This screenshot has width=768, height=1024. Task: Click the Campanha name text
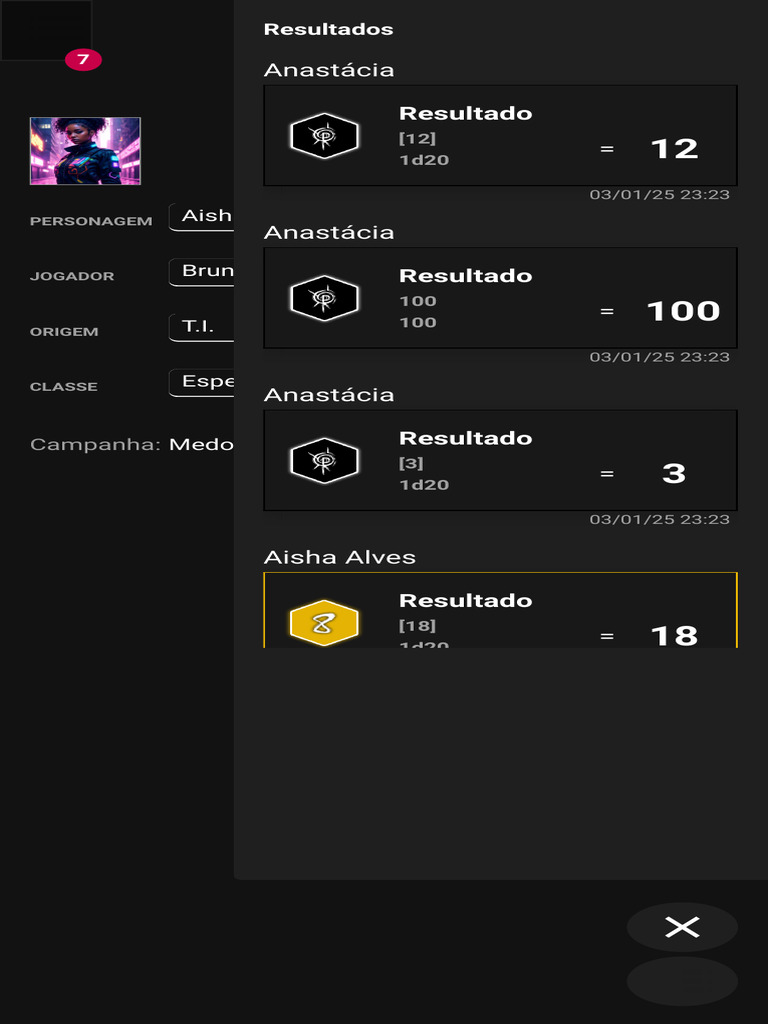coord(200,444)
